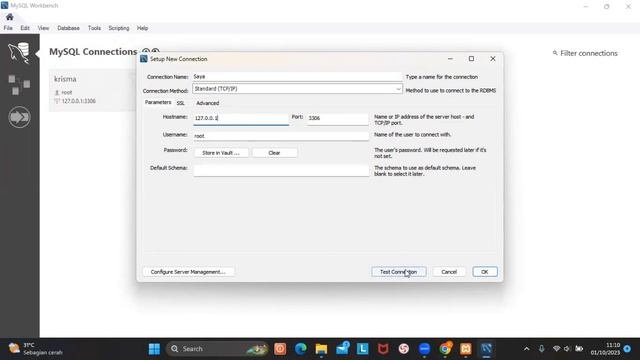Switch to the Advanced tab
The height and width of the screenshot is (360, 640).
coord(208,103)
